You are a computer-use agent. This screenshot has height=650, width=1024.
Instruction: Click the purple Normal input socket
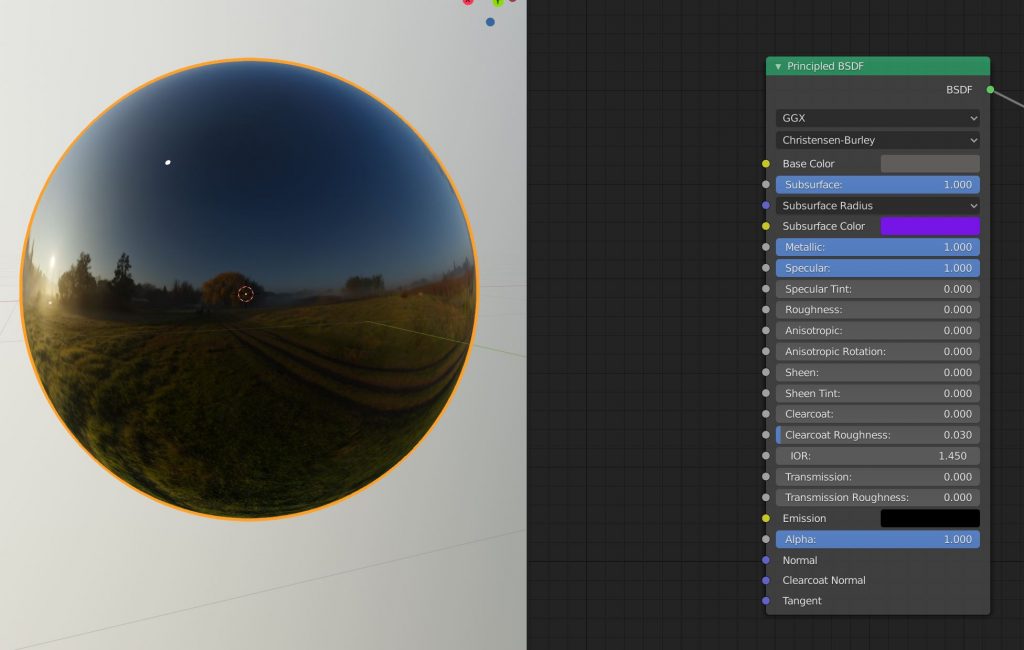[x=766, y=560]
